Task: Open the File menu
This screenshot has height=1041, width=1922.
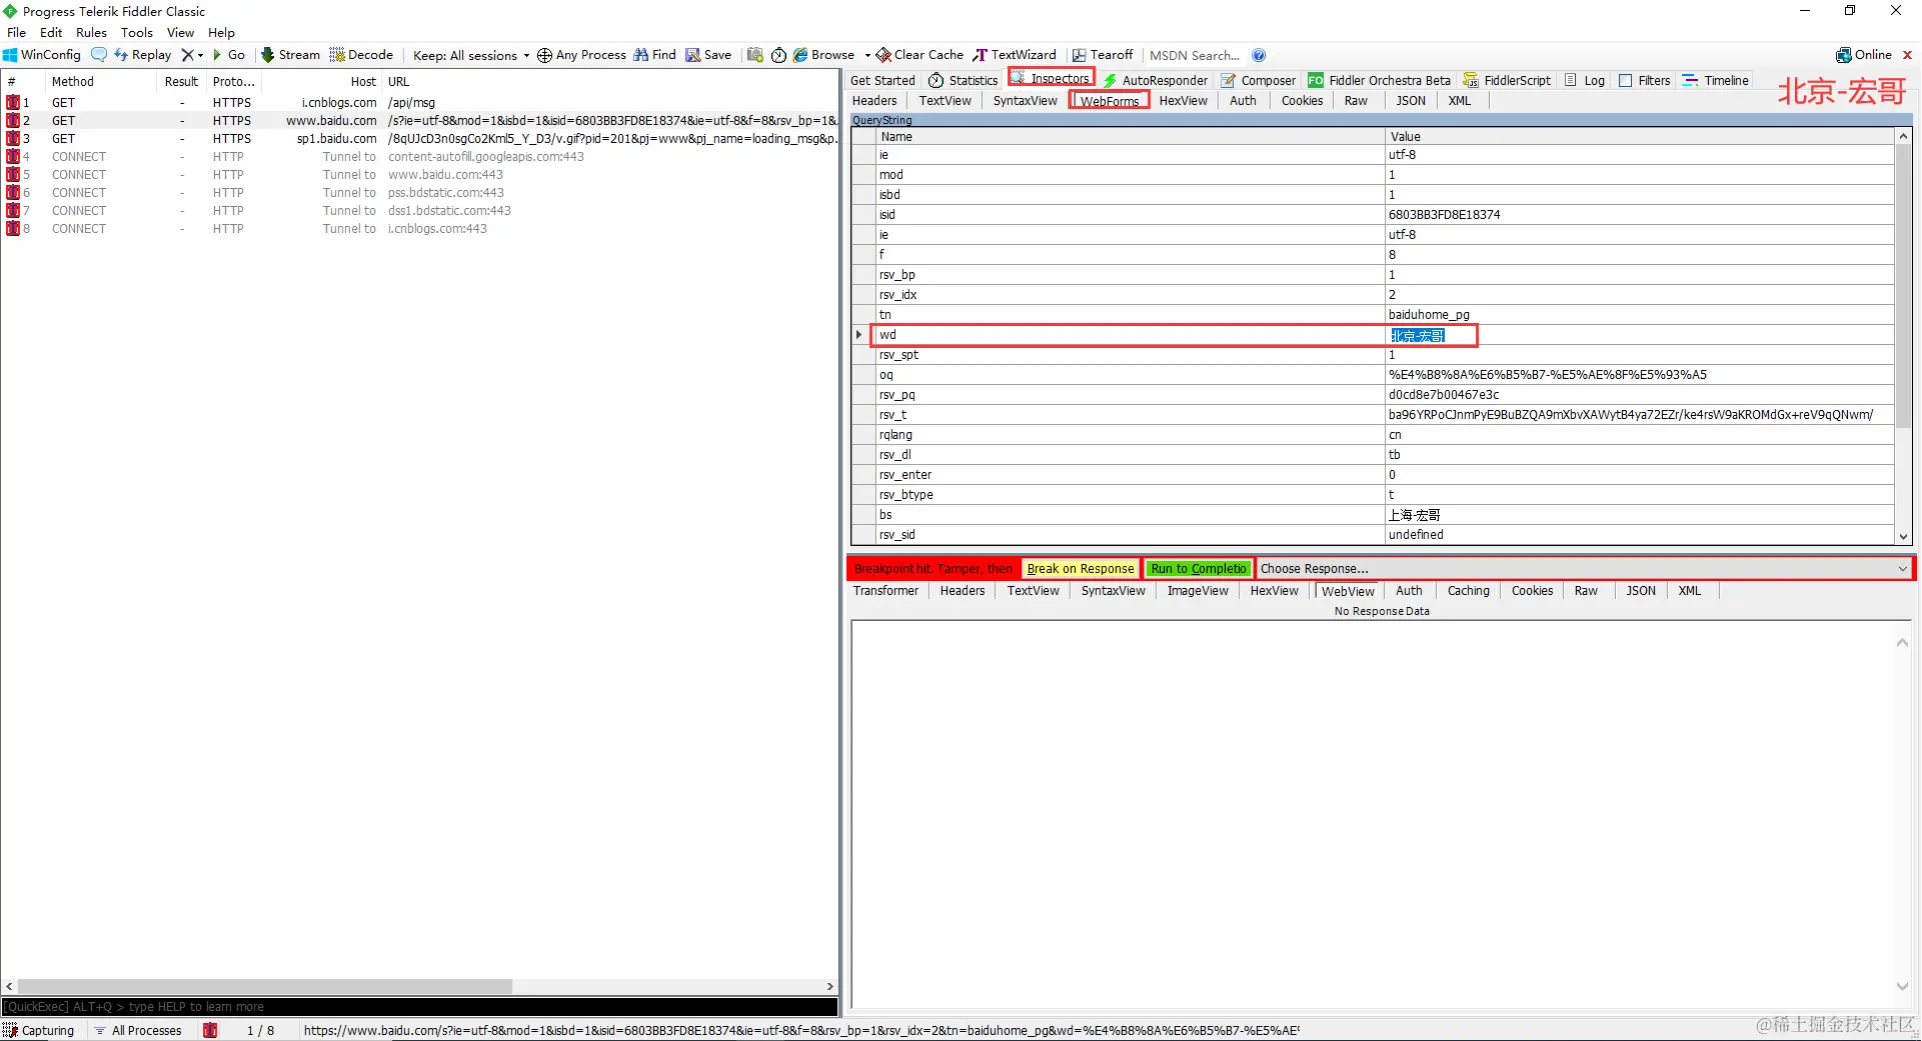Action: [x=17, y=32]
